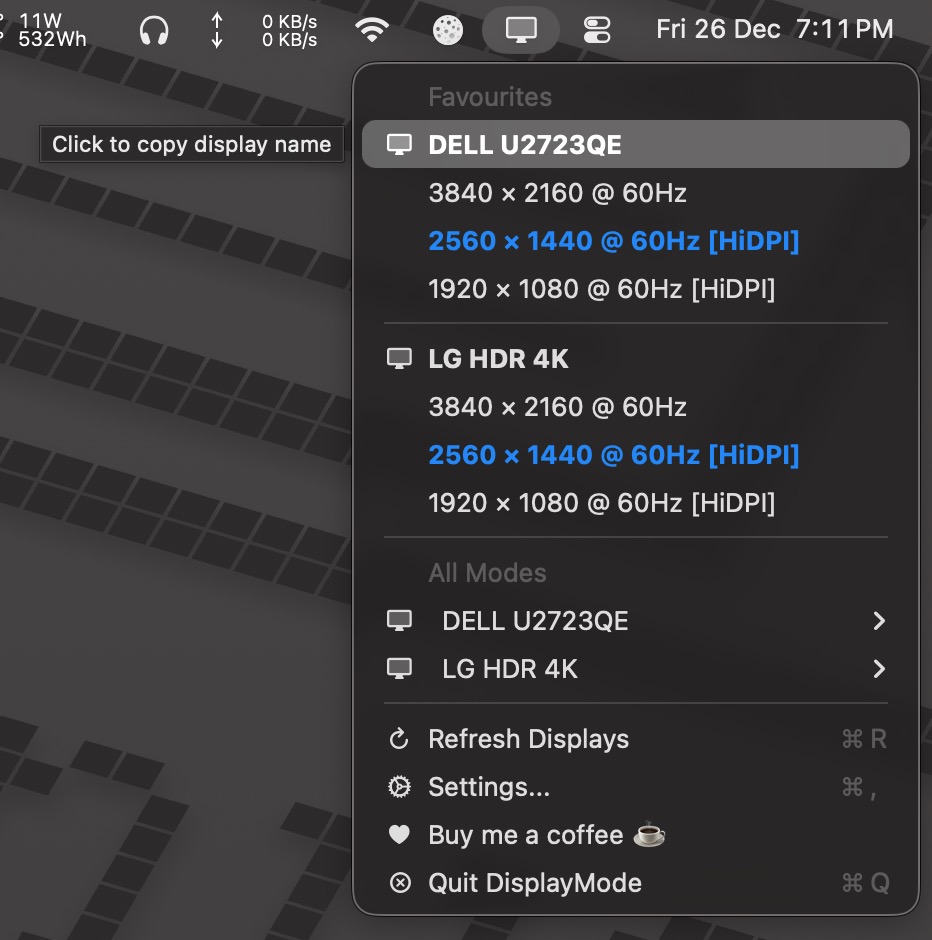Expand chevron for LG HDR 4K all modes
932x940 pixels.
(879, 669)
